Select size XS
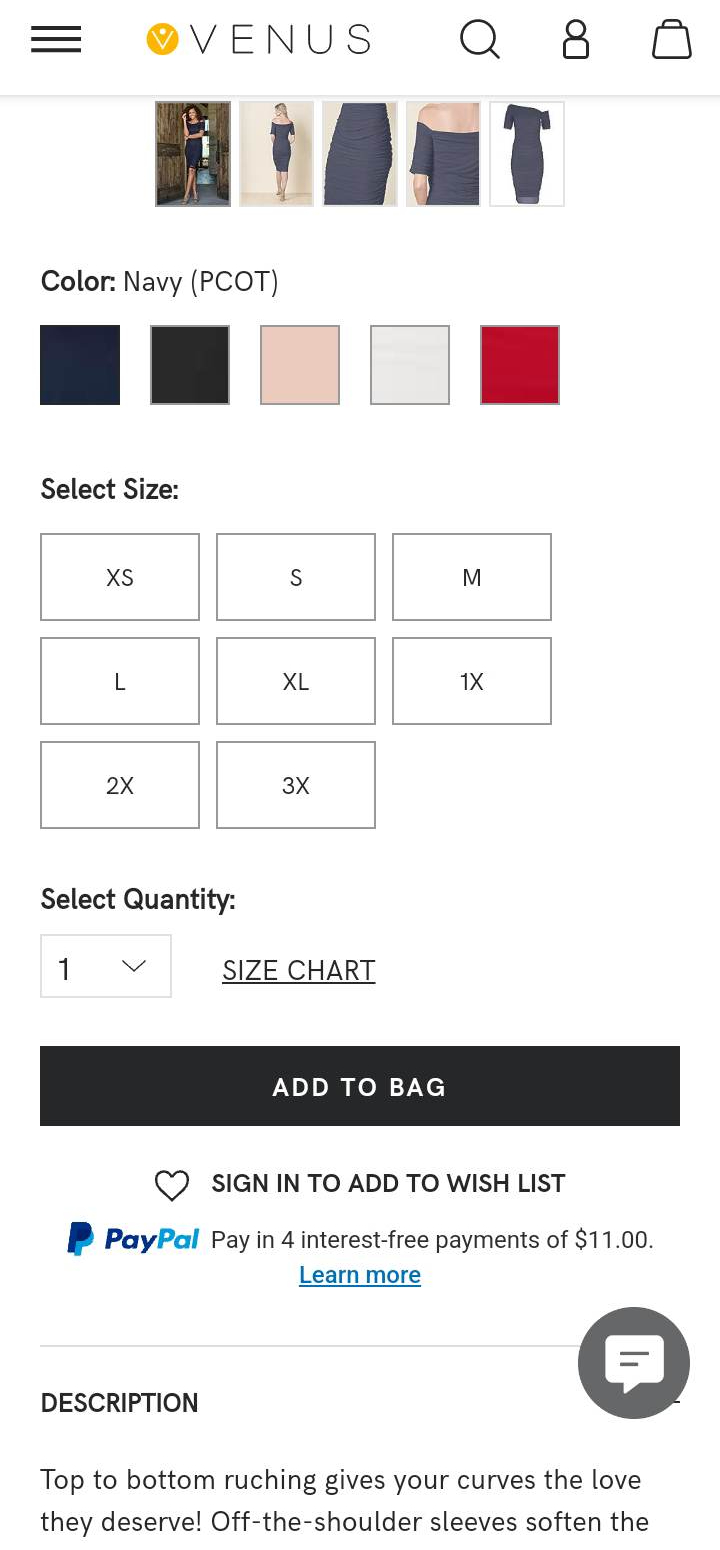720x1550 pixels. (120, 577)
